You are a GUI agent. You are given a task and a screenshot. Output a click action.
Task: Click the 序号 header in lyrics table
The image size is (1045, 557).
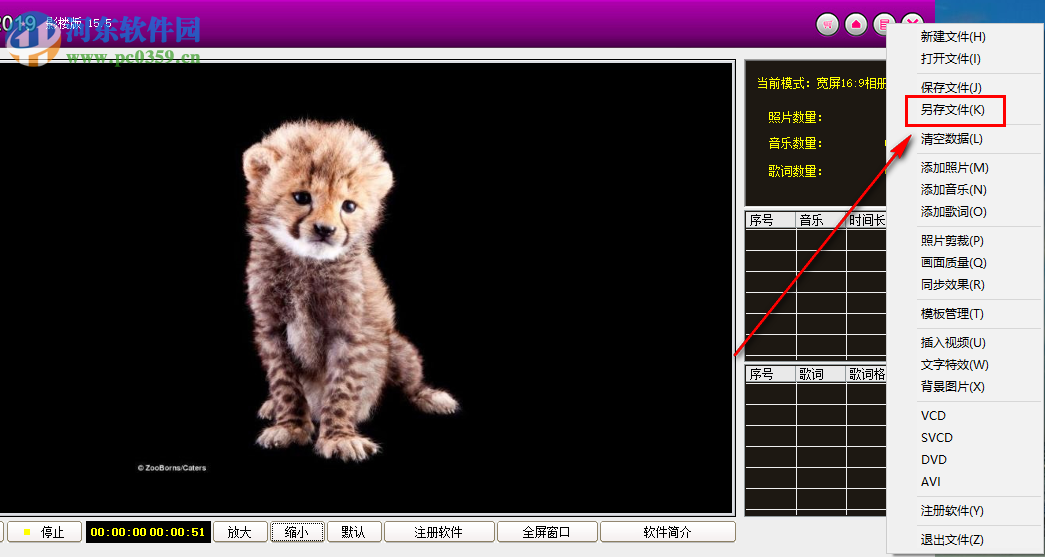770,374
